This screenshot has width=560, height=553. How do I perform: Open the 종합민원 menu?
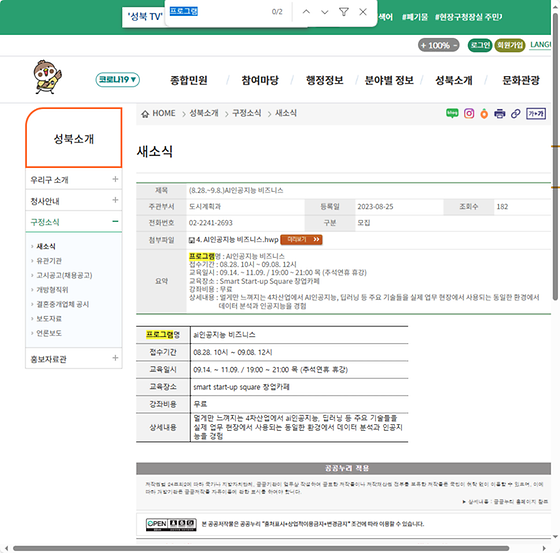[x=189, y=80]
